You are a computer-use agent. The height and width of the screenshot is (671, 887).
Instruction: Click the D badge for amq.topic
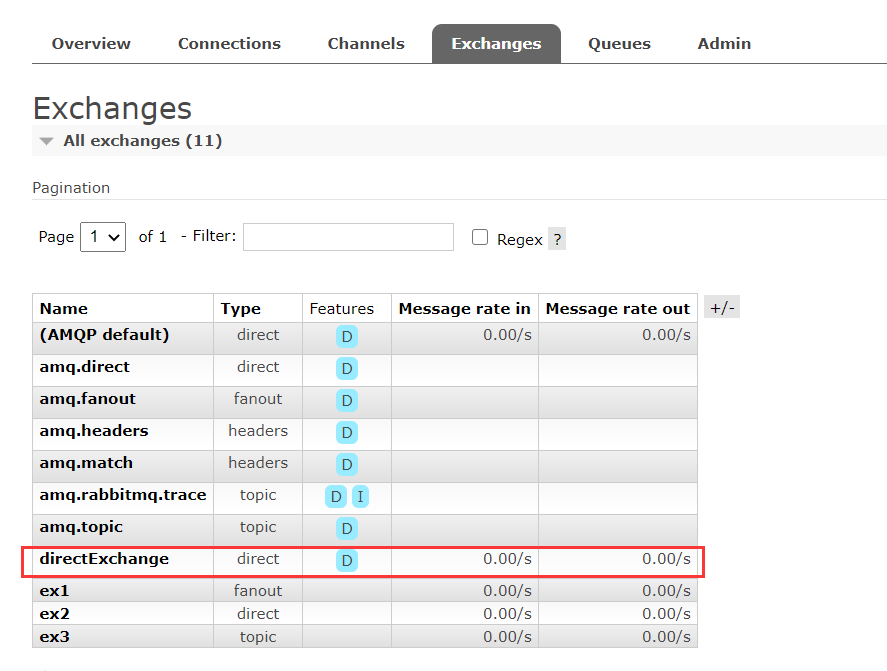(347, 528)
